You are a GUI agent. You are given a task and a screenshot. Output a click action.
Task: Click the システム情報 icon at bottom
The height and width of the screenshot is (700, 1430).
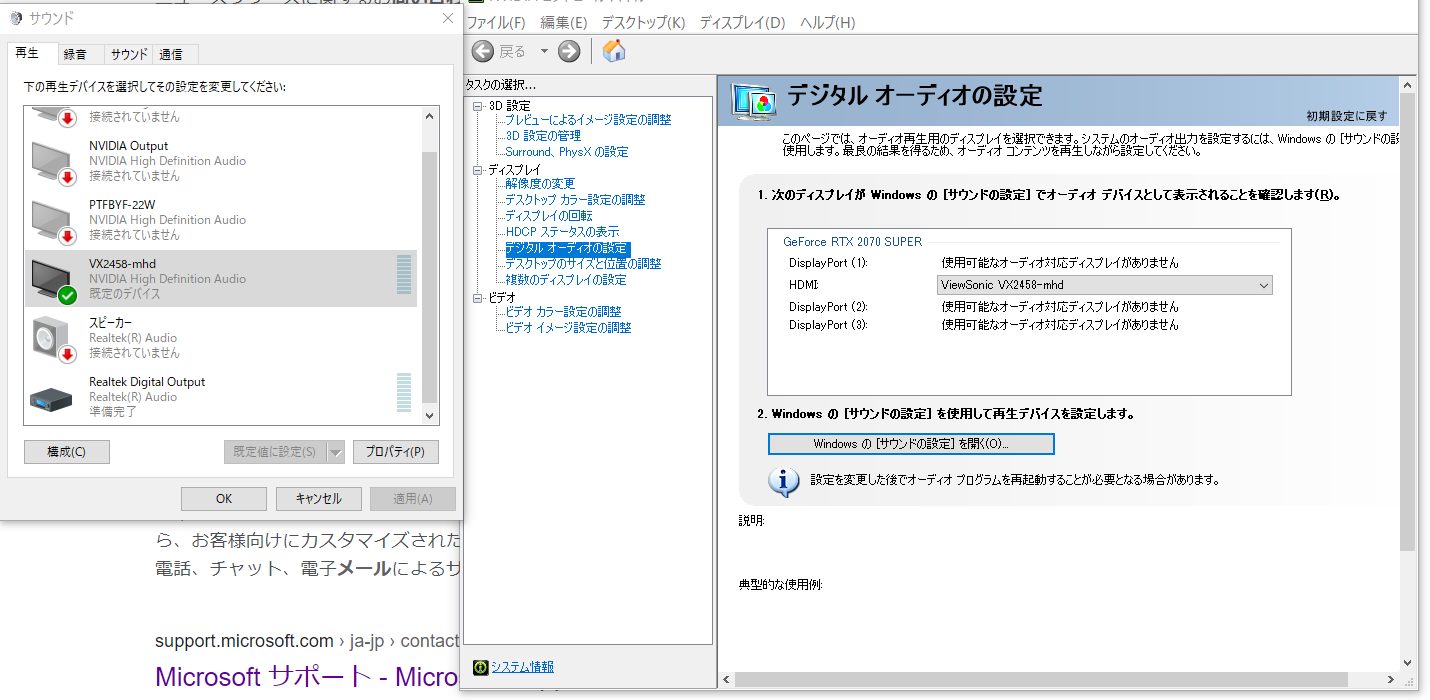[x=480, y=667]
